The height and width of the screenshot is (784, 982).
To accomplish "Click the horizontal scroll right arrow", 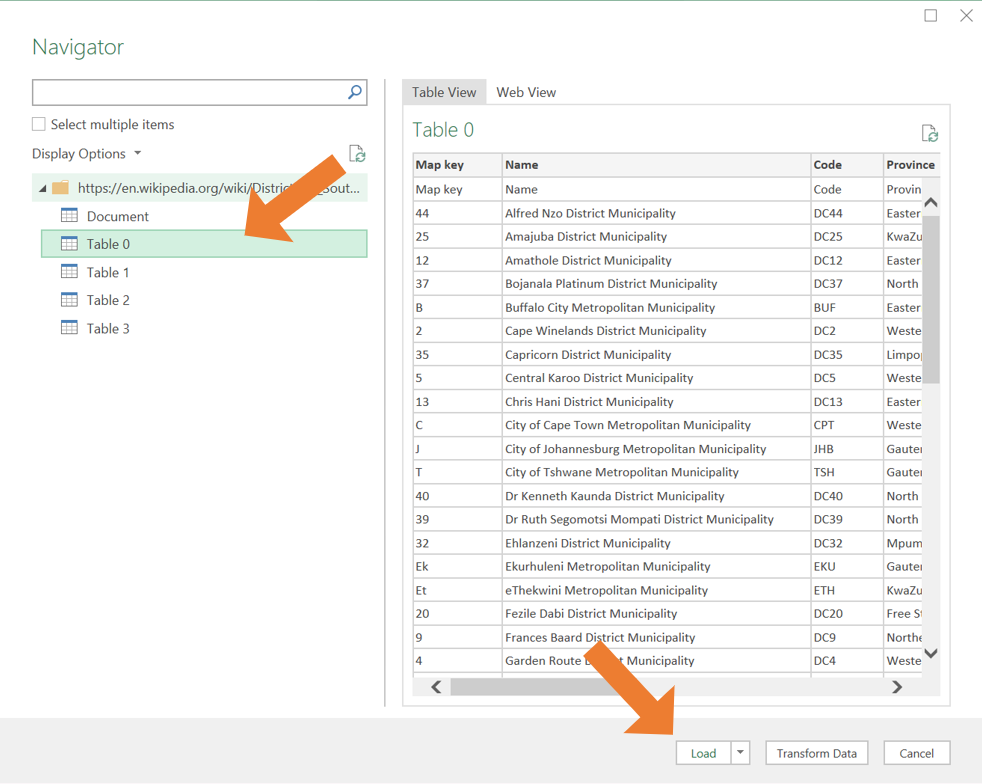I will pos(897,687).
